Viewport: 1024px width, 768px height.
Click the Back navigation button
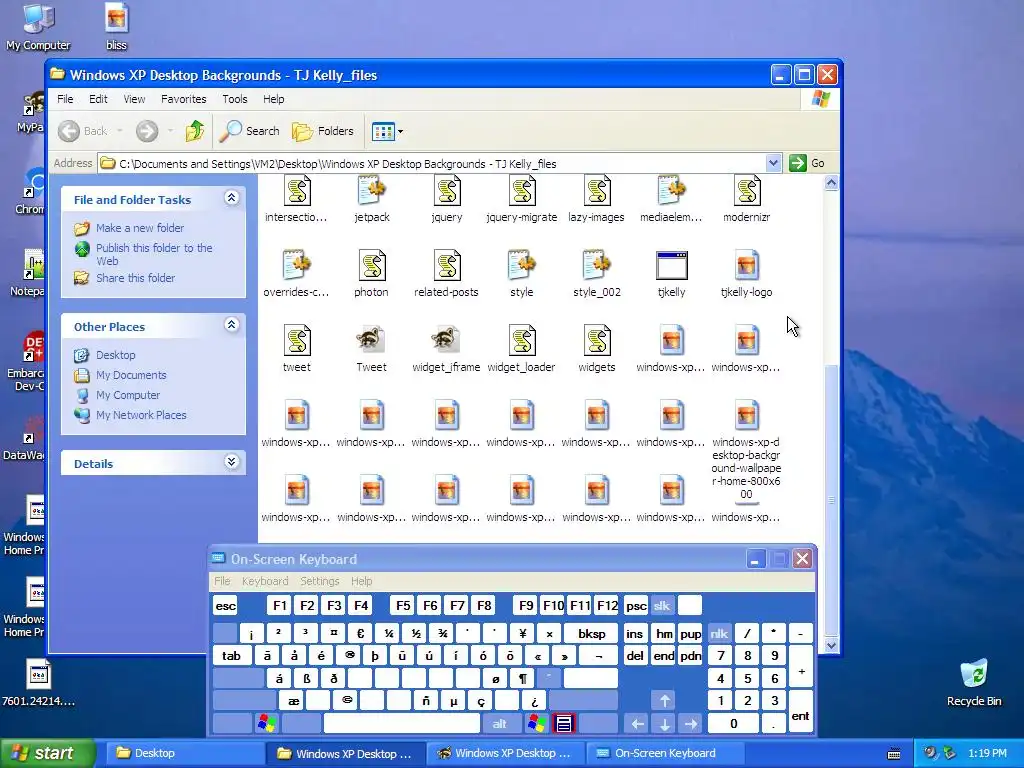tap(83, 131)
